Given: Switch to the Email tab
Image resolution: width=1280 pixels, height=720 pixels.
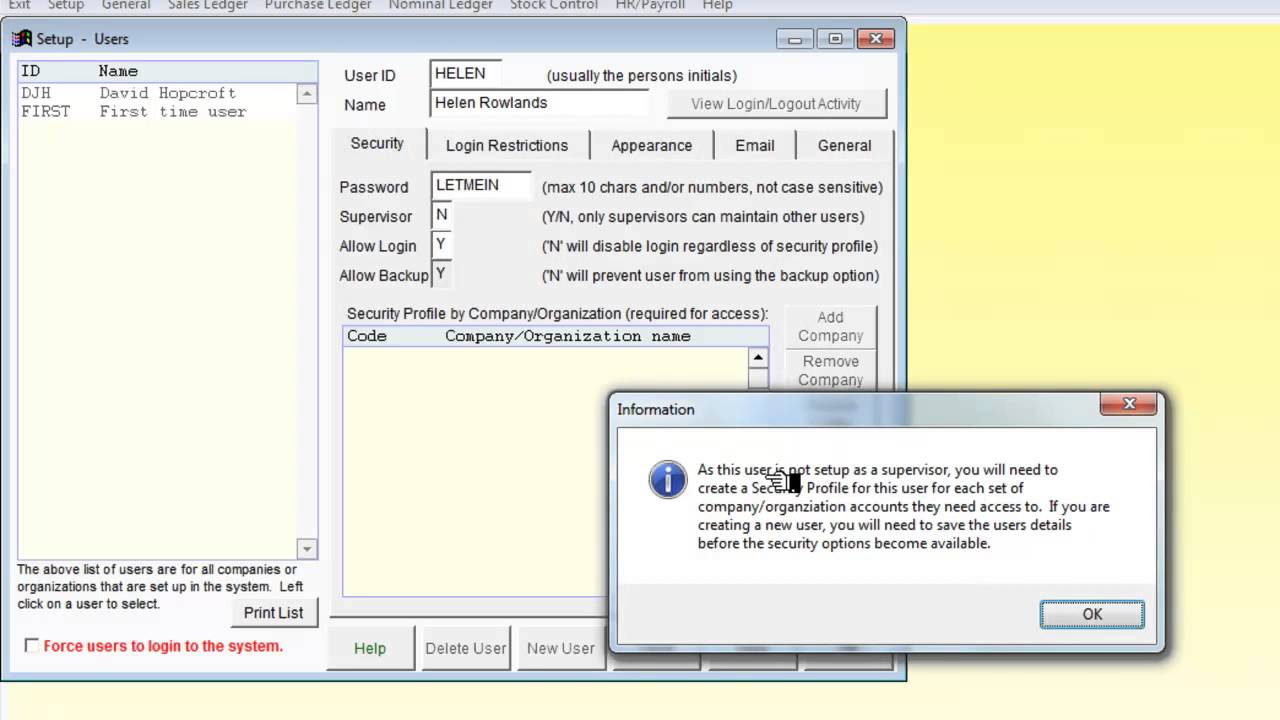Looking at the screenshot, I should (x=755, y=145).
